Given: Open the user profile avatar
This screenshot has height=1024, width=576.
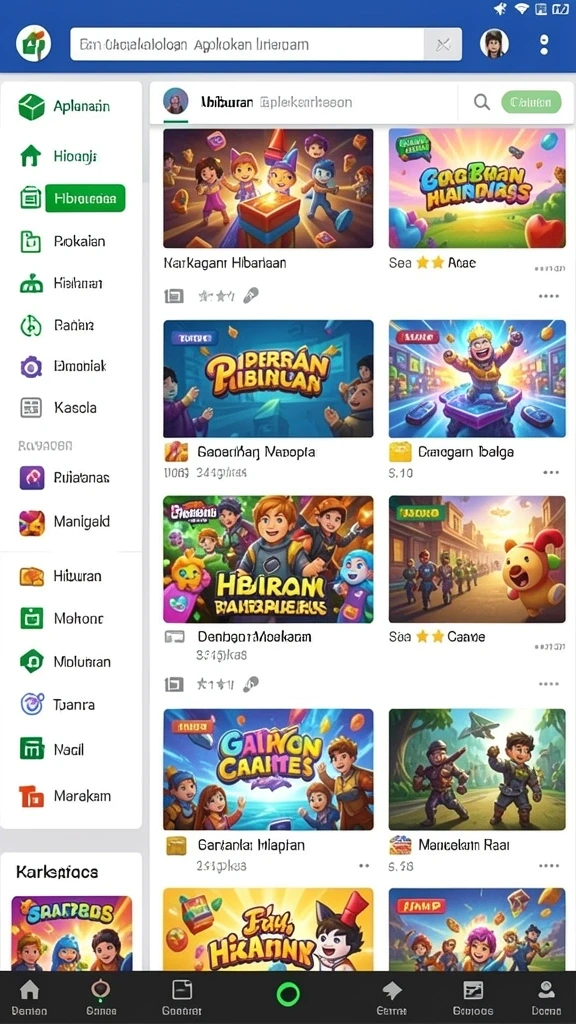Looking at the screenshot, I should (x=494, y=44).
